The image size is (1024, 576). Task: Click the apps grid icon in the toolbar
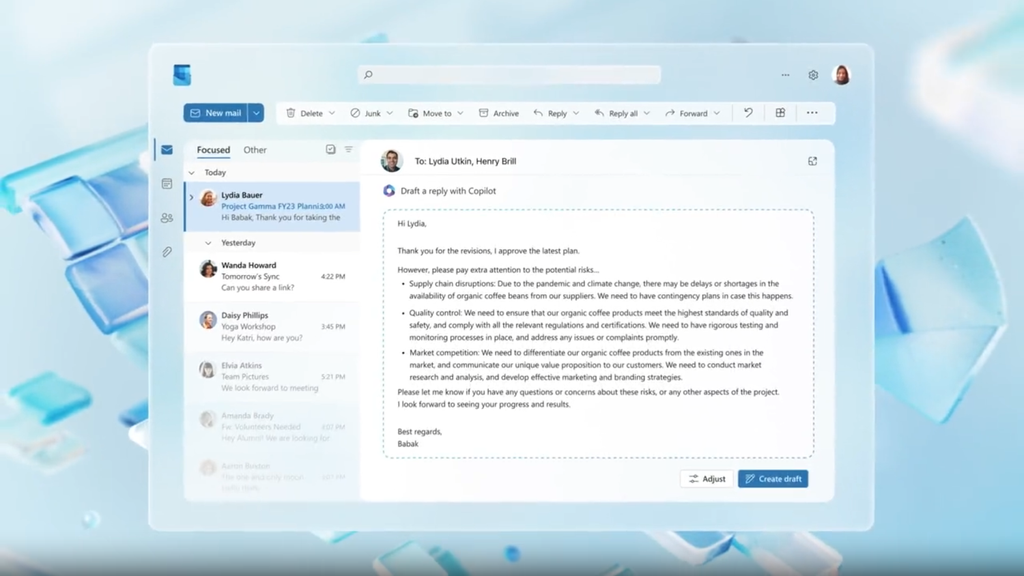[x=779, y=113]
